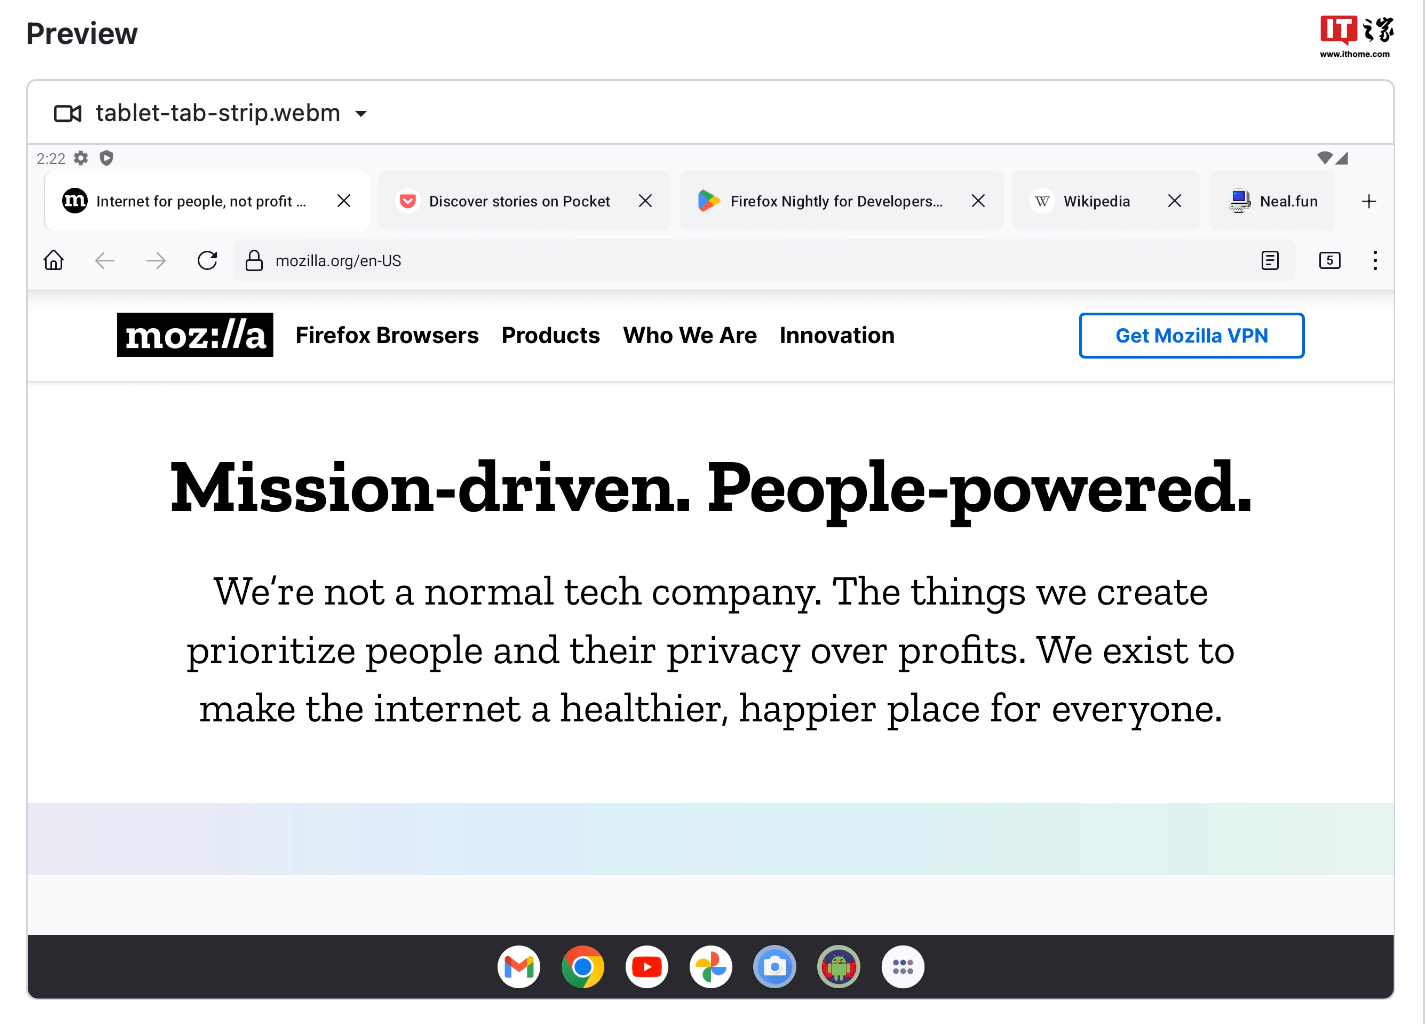Go to the browser home page
The width and height of the screenshot is (1426, 1024).
point(54,261)
